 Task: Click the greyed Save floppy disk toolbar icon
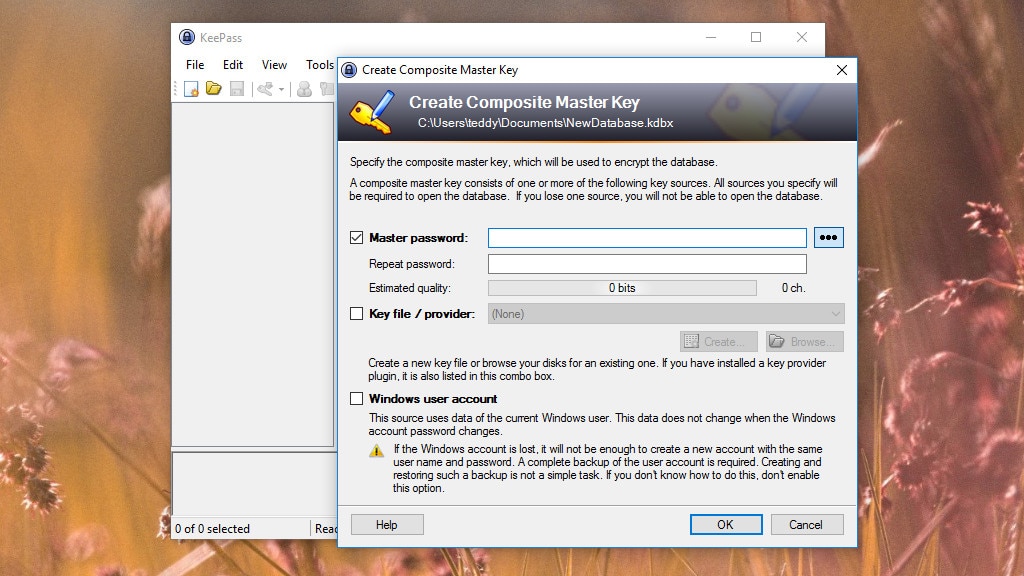[x=236, y=89]
